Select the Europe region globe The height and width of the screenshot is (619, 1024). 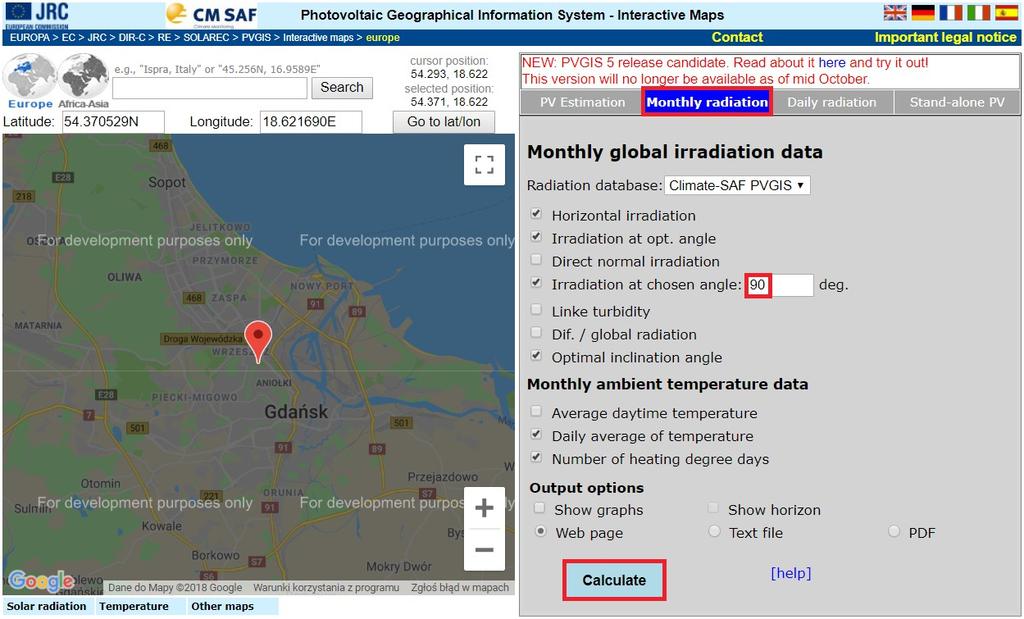point(29,81)
